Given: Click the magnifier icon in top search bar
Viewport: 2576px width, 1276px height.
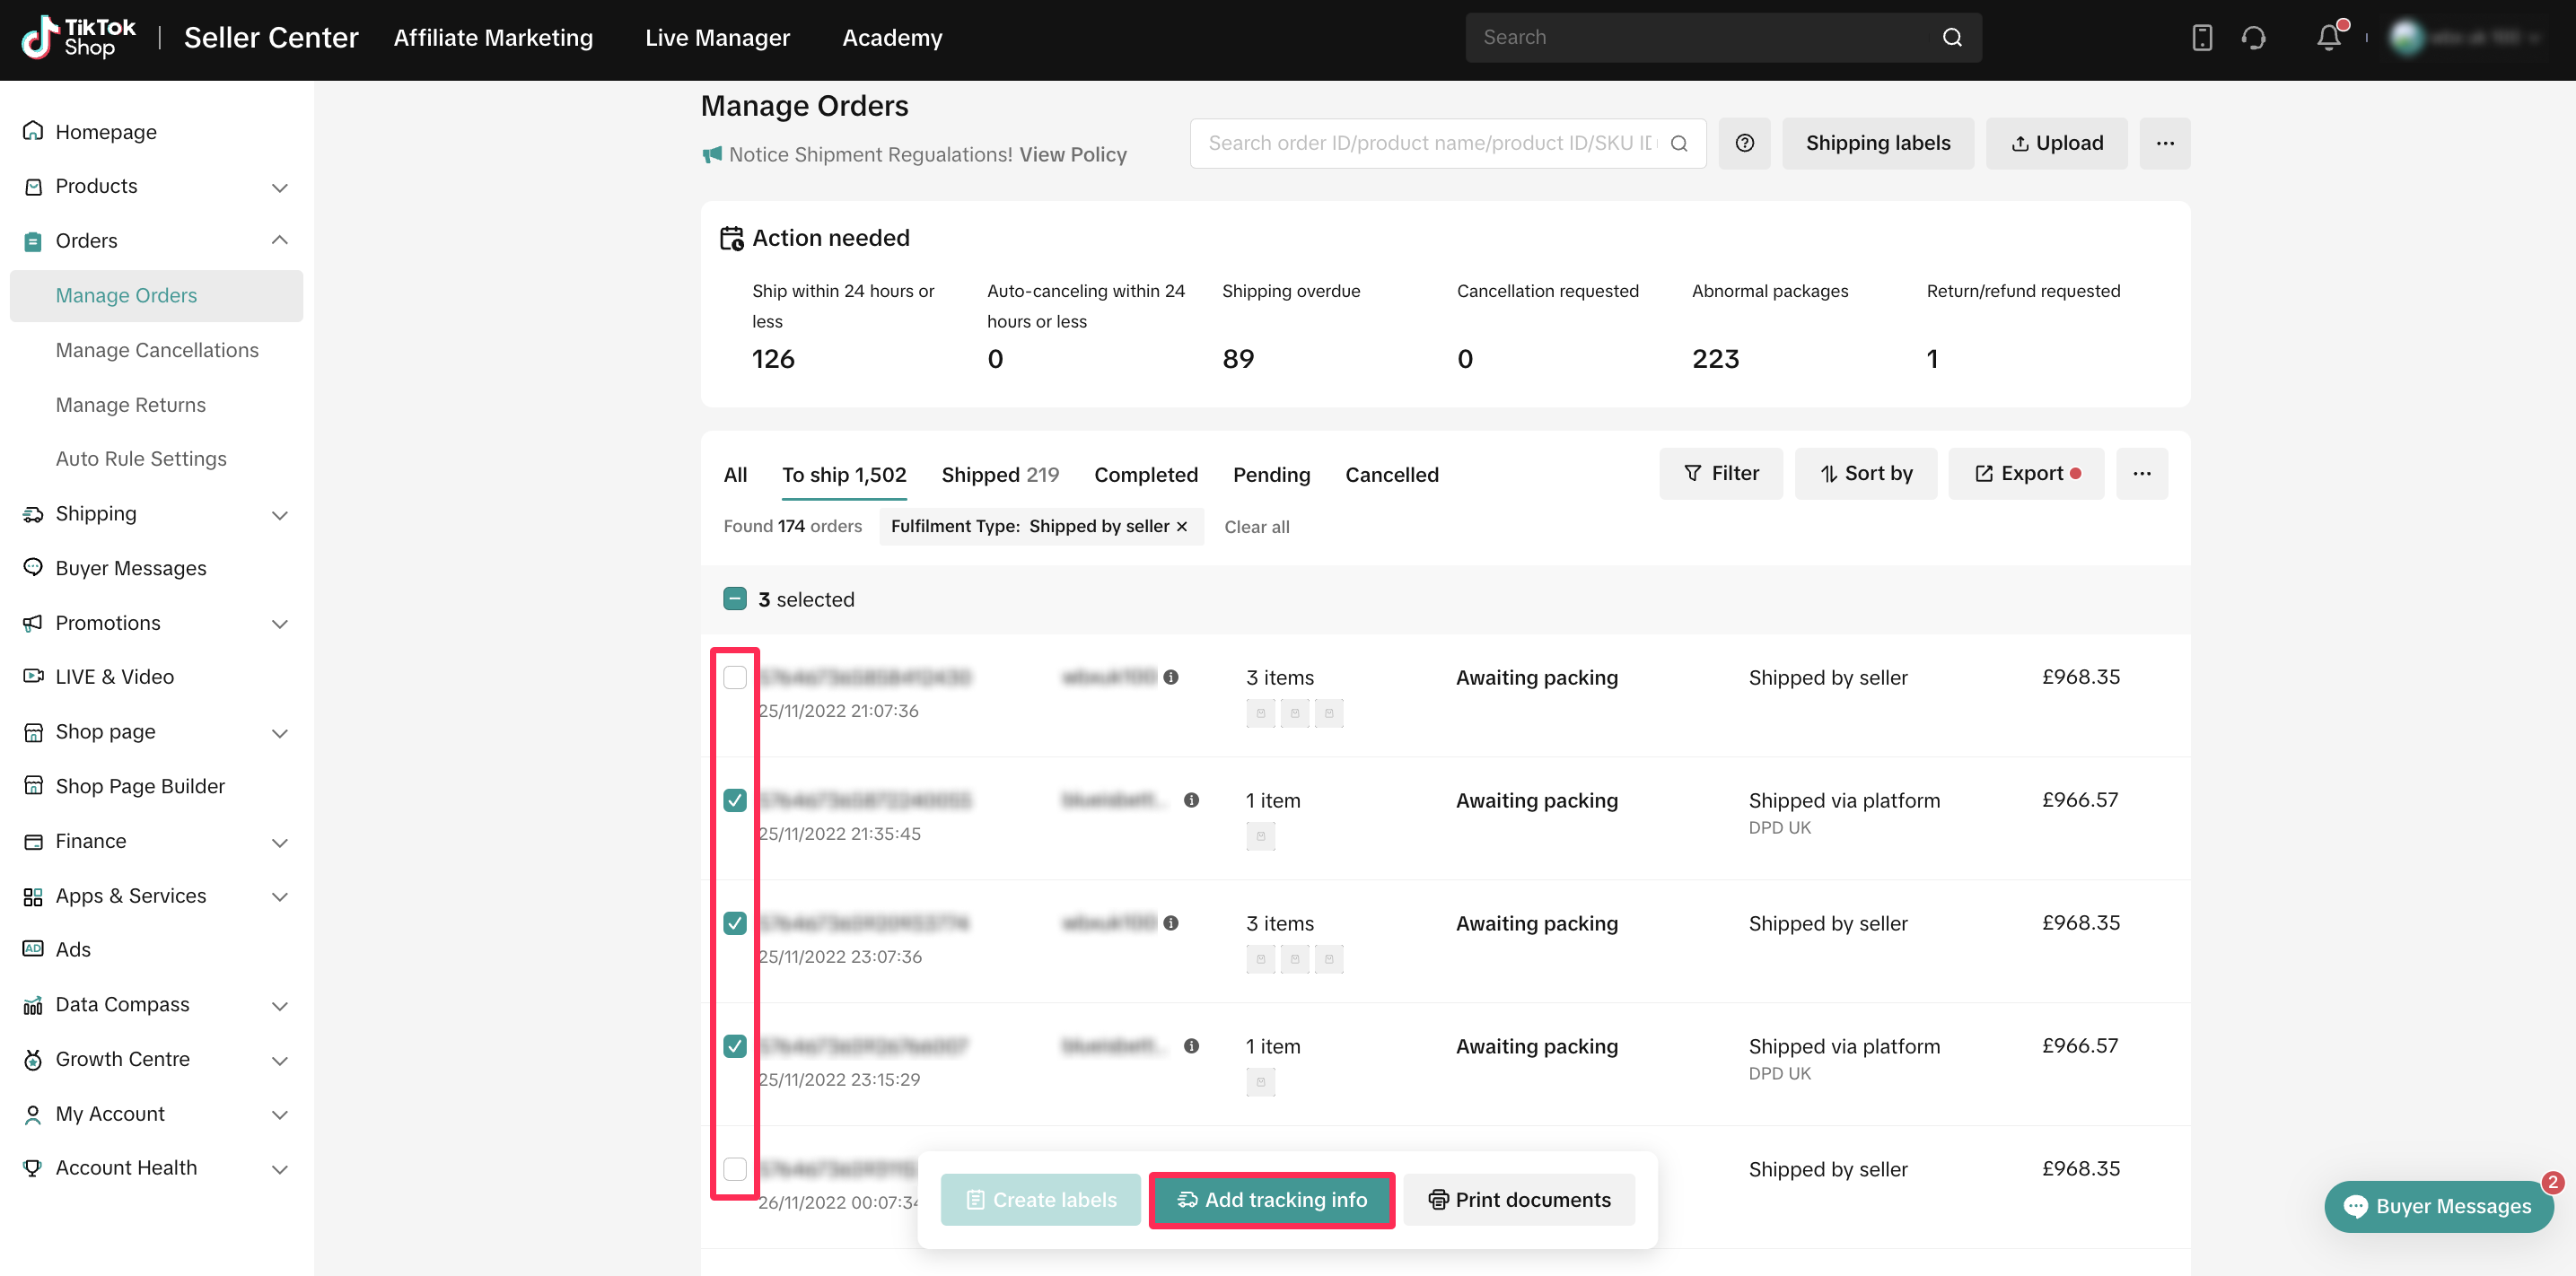Looking at the screenshot, I should (x=1951, y=38).
